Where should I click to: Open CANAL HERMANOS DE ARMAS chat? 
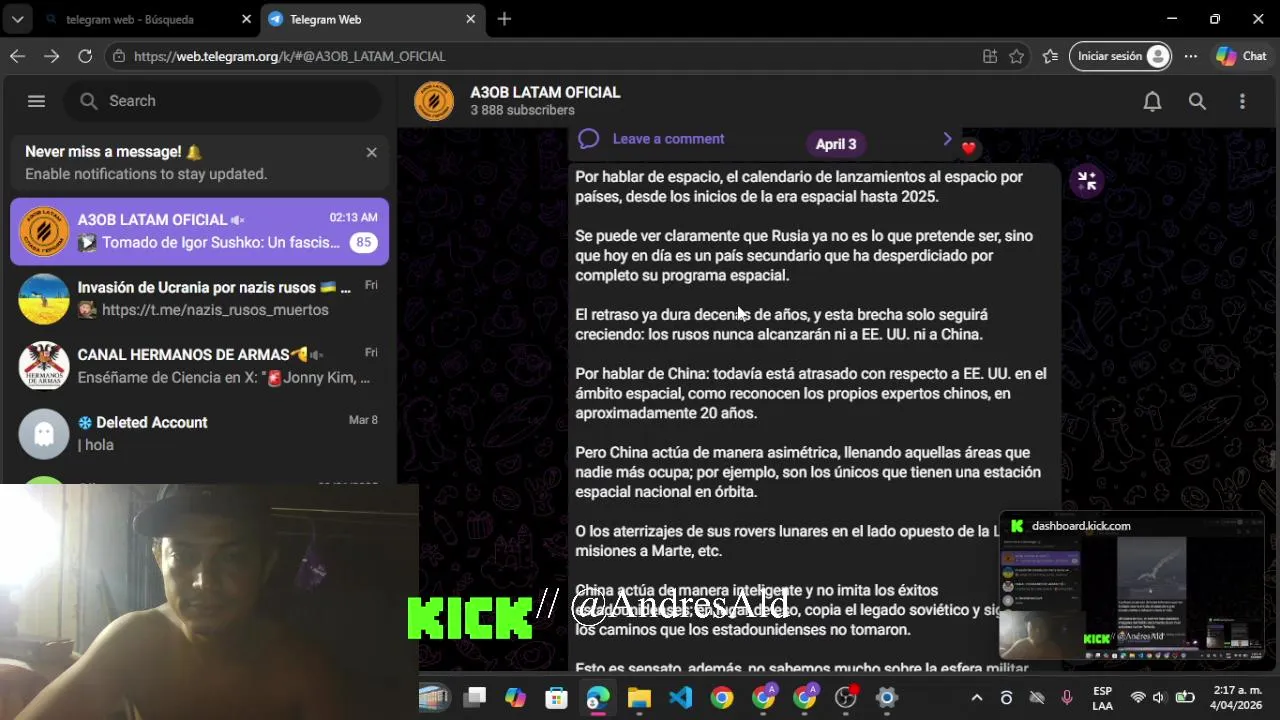coord(200,366)
